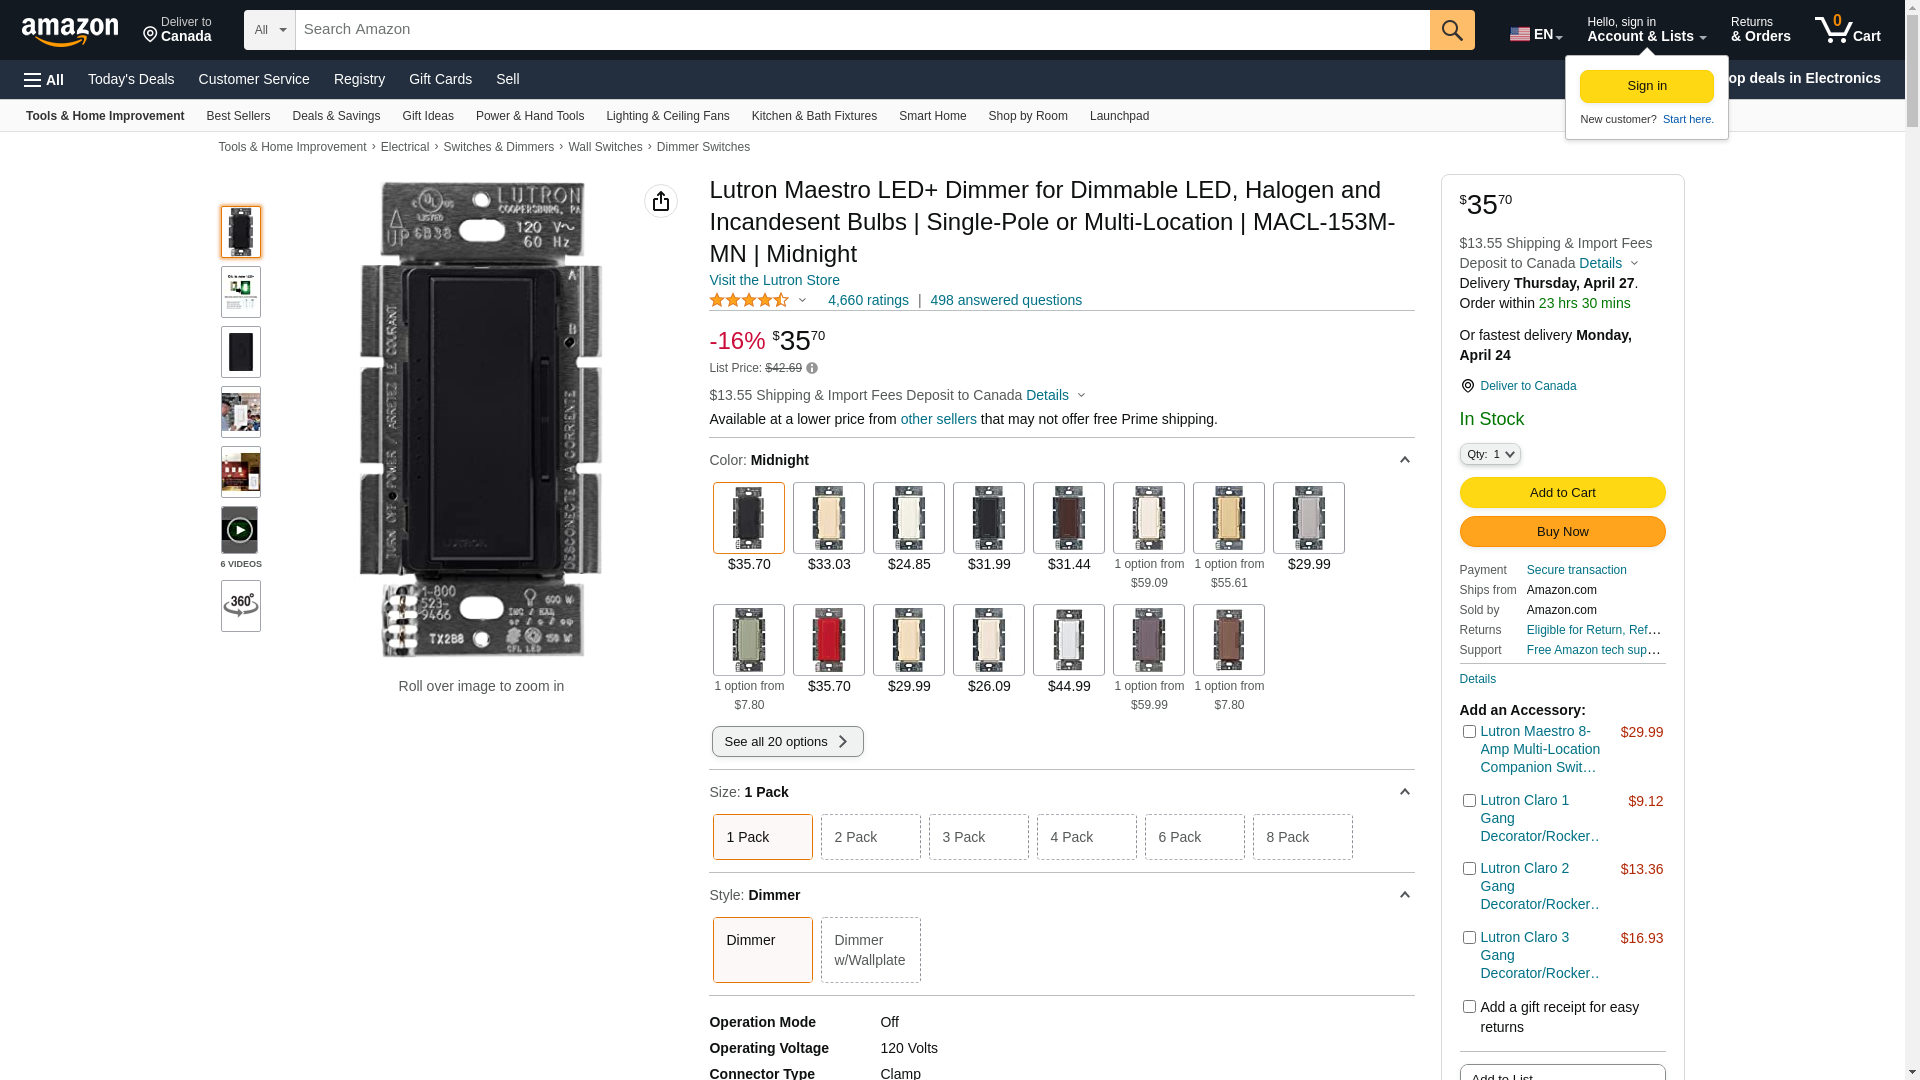
Task: Click the list price info icon
Action: (x=812, y=369)
